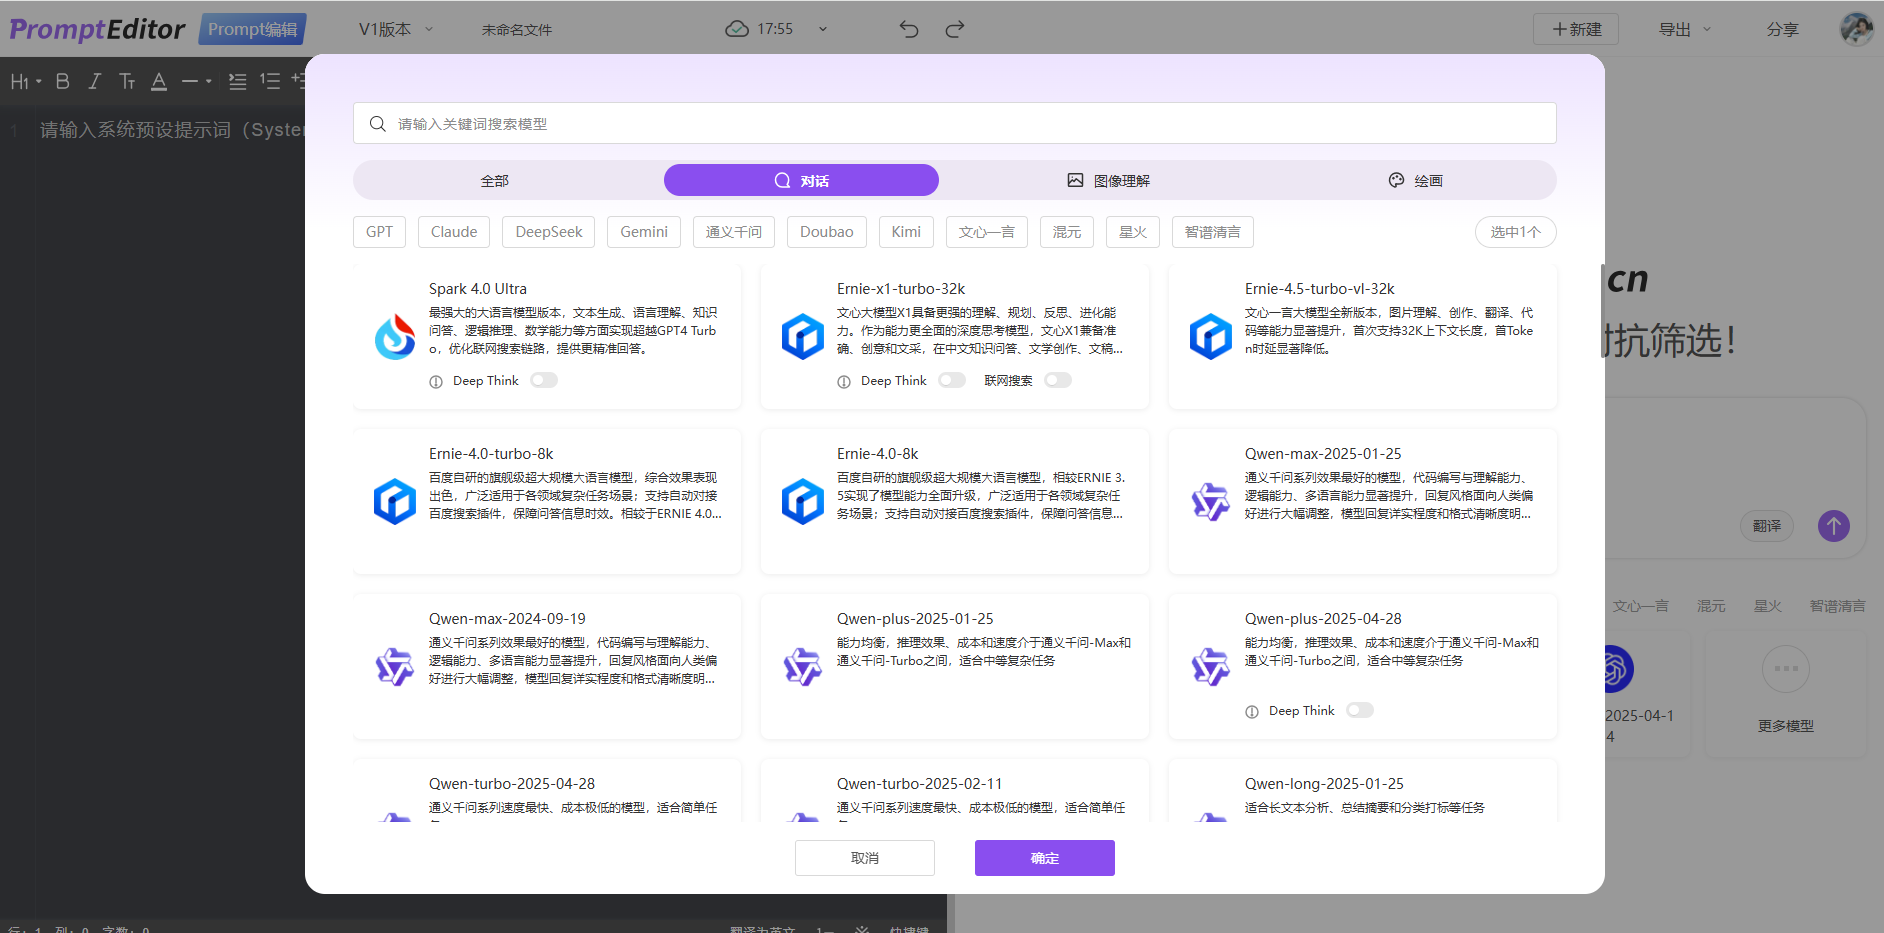Open the V1版本 version dropdown
This screenshot has height=933, width=1884.
(396, 29)
